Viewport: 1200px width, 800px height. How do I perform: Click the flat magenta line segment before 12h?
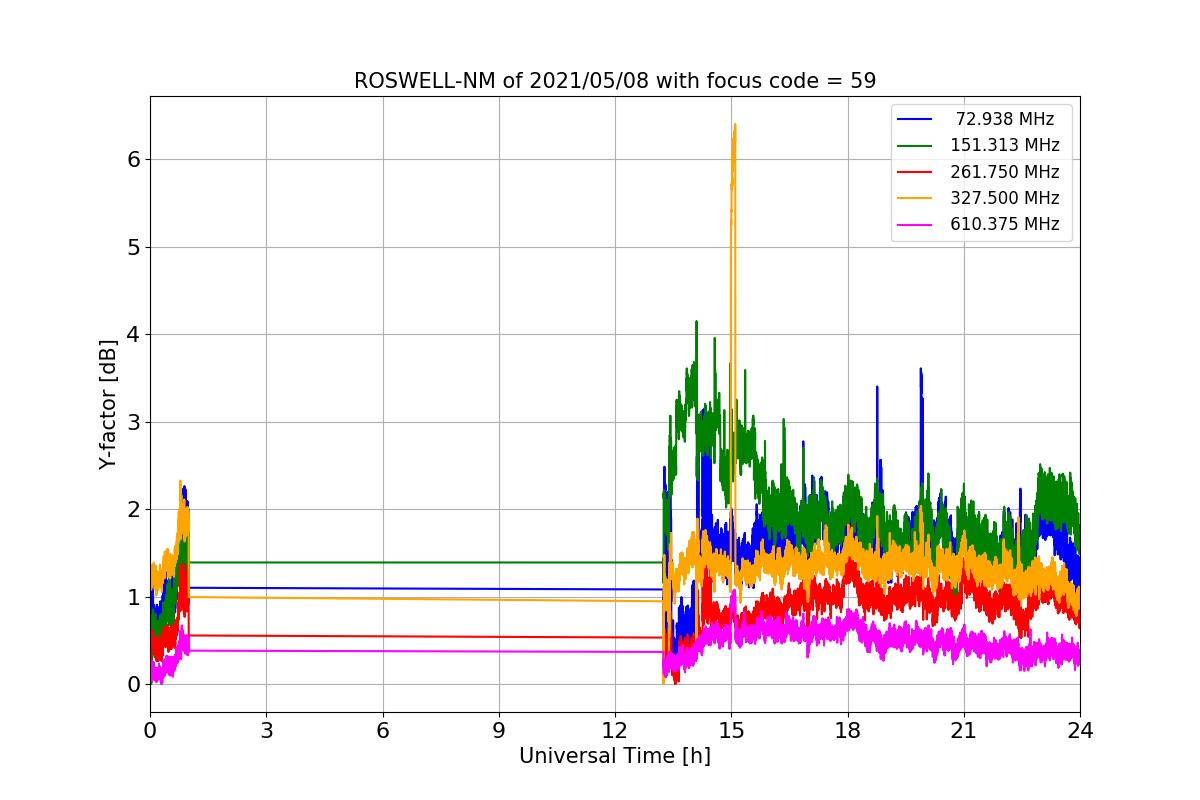(425, 651)
